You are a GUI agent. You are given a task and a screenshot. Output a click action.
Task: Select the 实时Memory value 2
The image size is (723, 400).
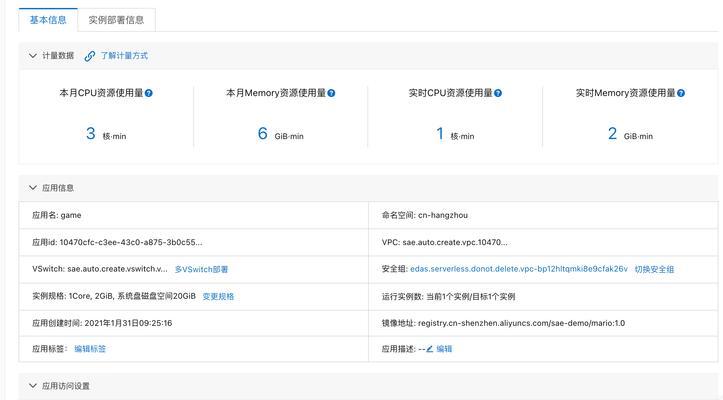612,134
